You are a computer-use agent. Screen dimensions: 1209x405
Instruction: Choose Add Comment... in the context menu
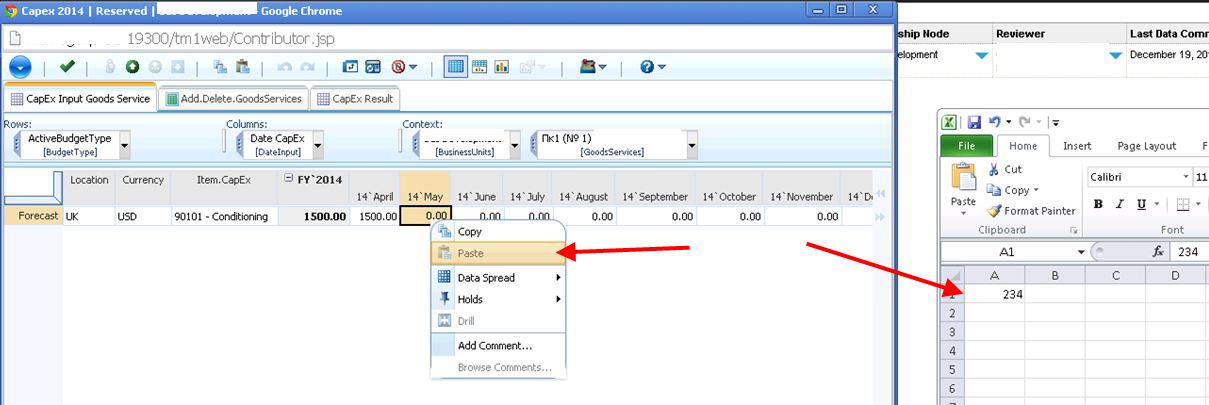tap(497, 345)
